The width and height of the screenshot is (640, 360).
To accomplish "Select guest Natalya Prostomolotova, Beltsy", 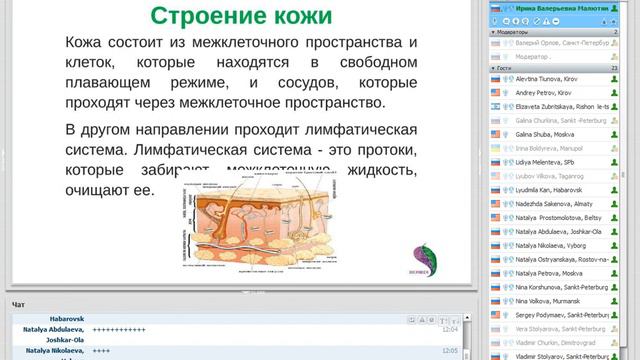I will (554, 218).
